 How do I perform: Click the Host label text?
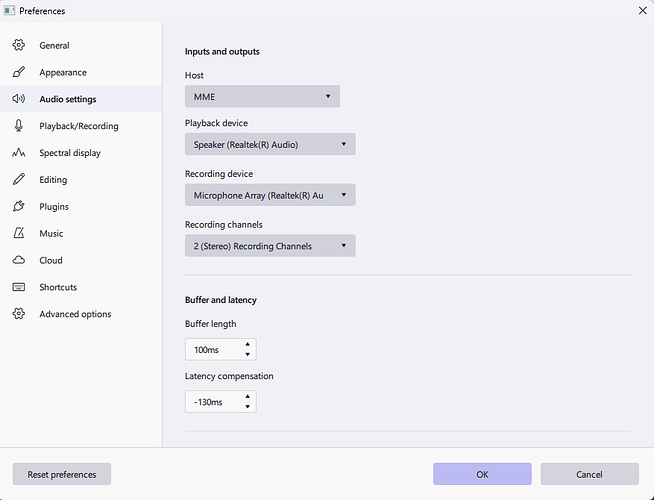pyautogui.click(x=194, y=75)
